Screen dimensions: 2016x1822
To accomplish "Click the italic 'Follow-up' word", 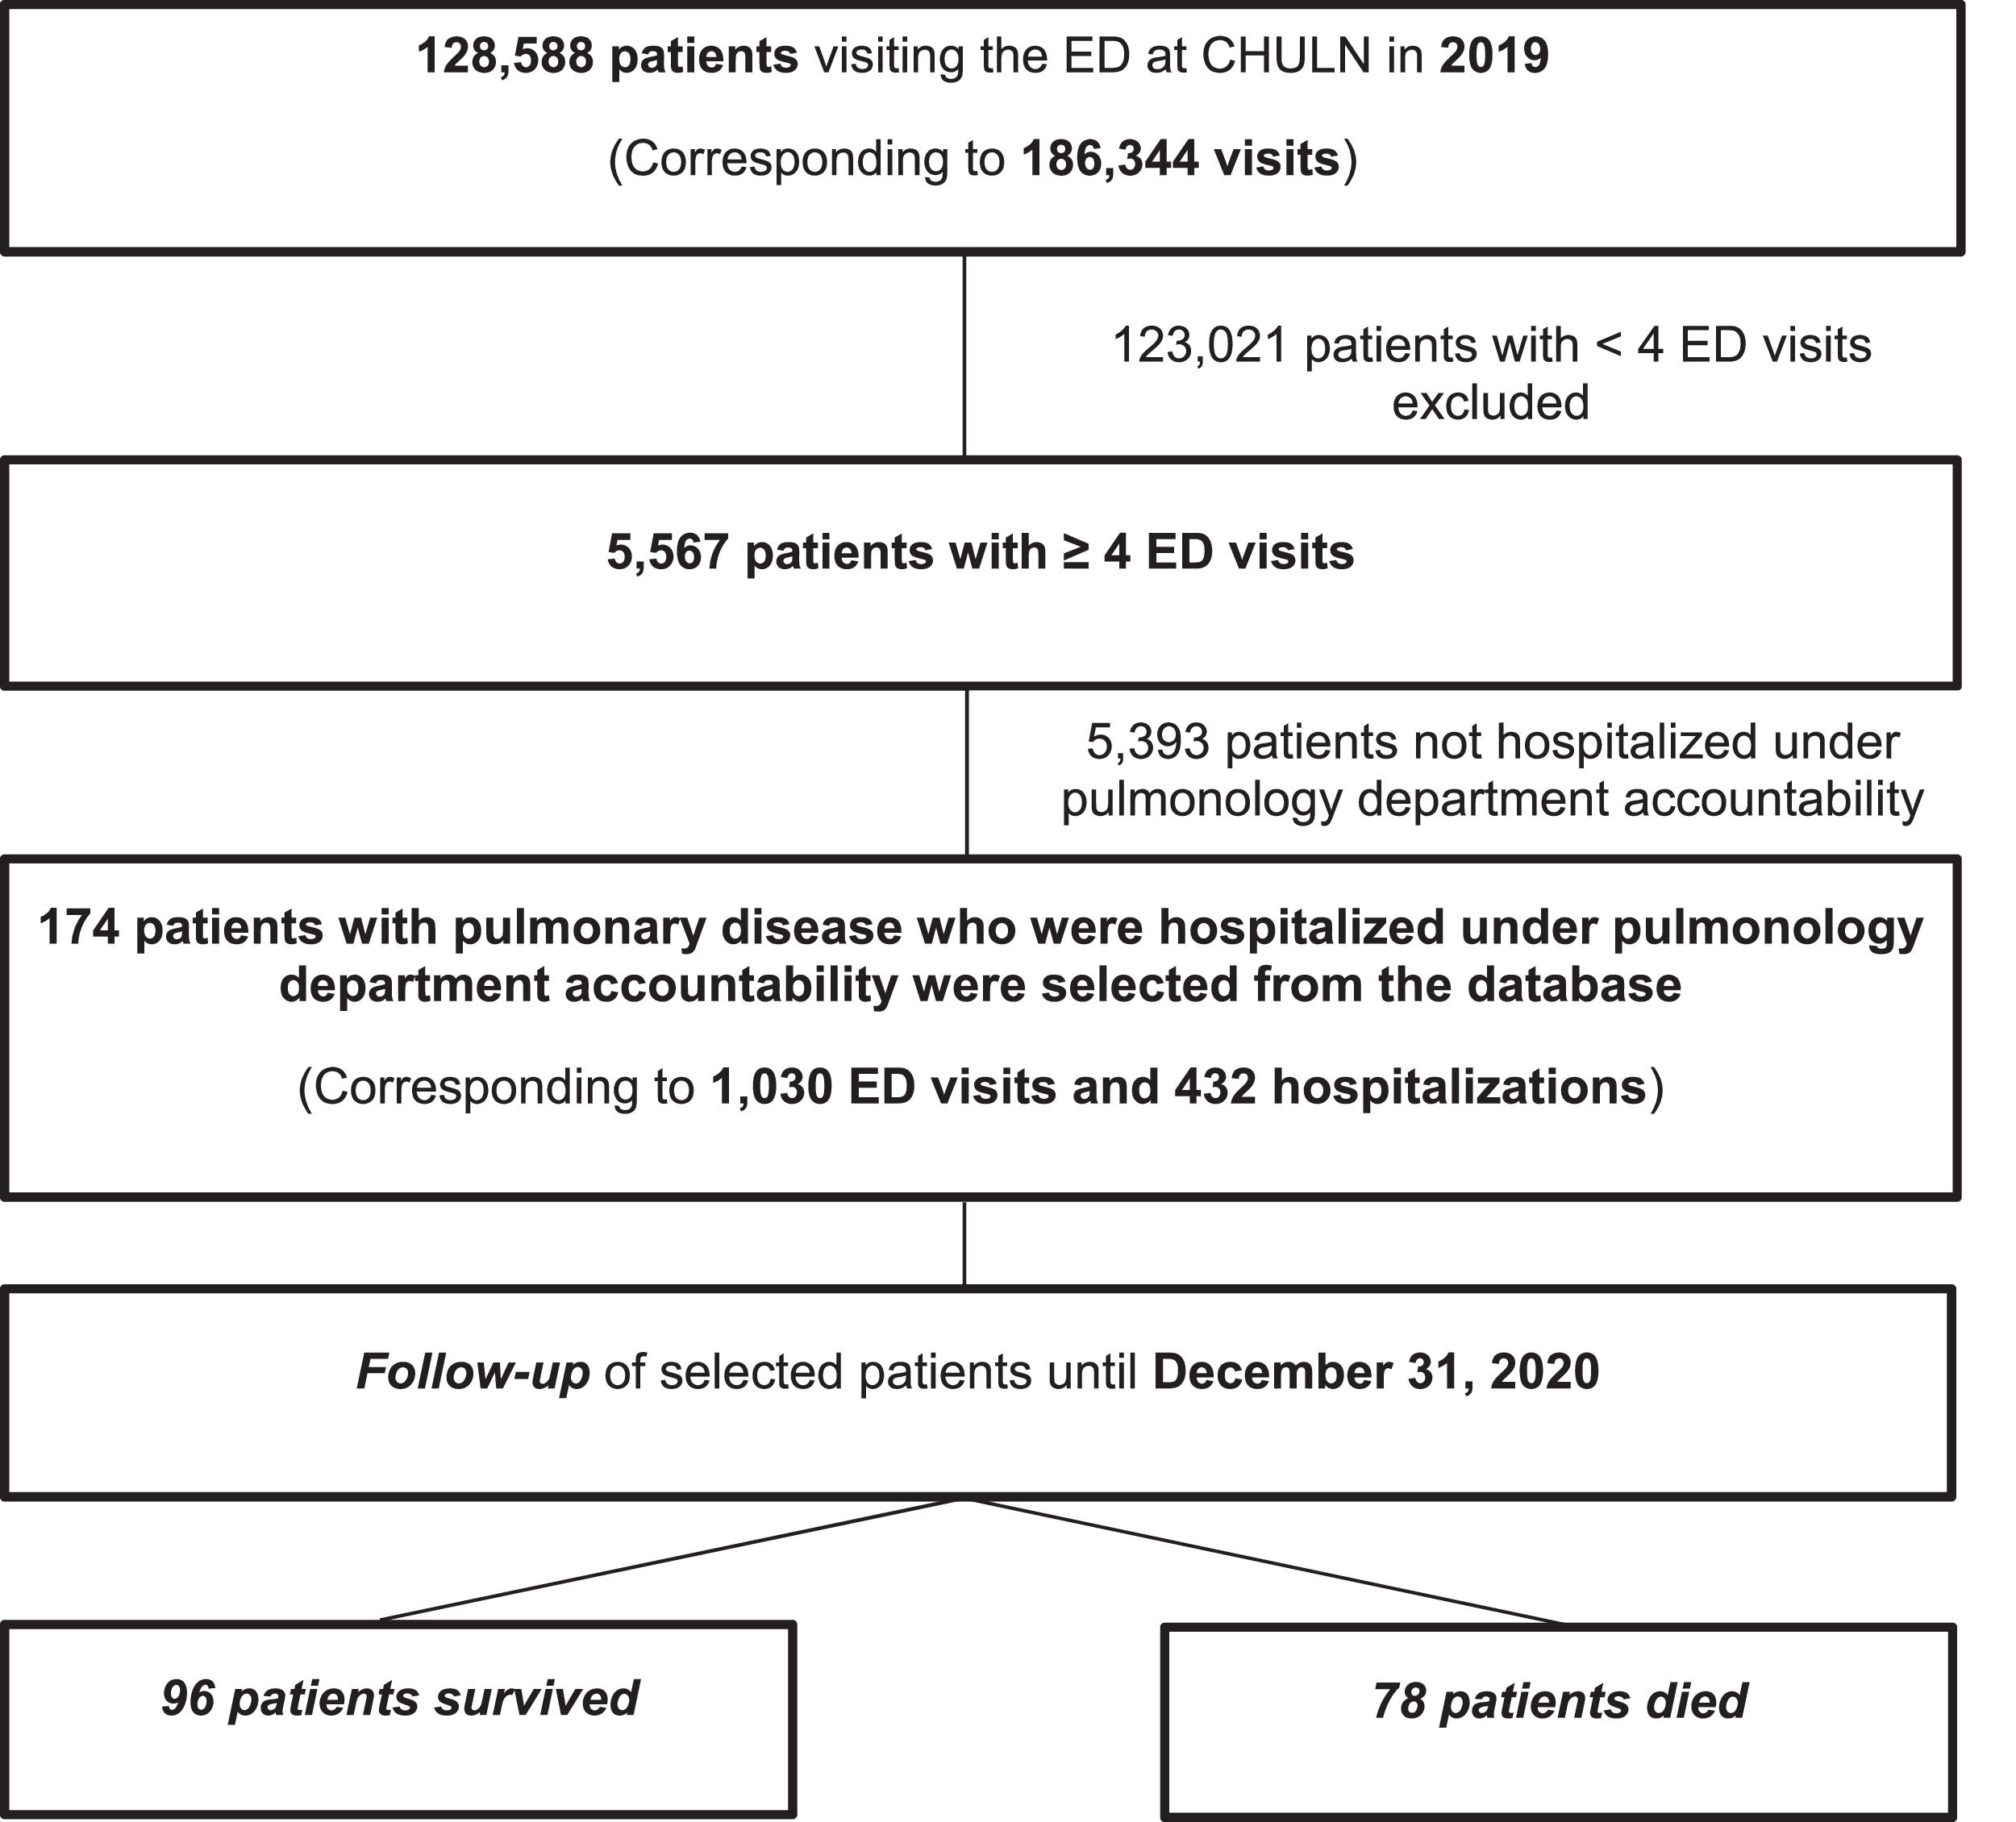I will pyautogui.click(x=473, y=1371).
